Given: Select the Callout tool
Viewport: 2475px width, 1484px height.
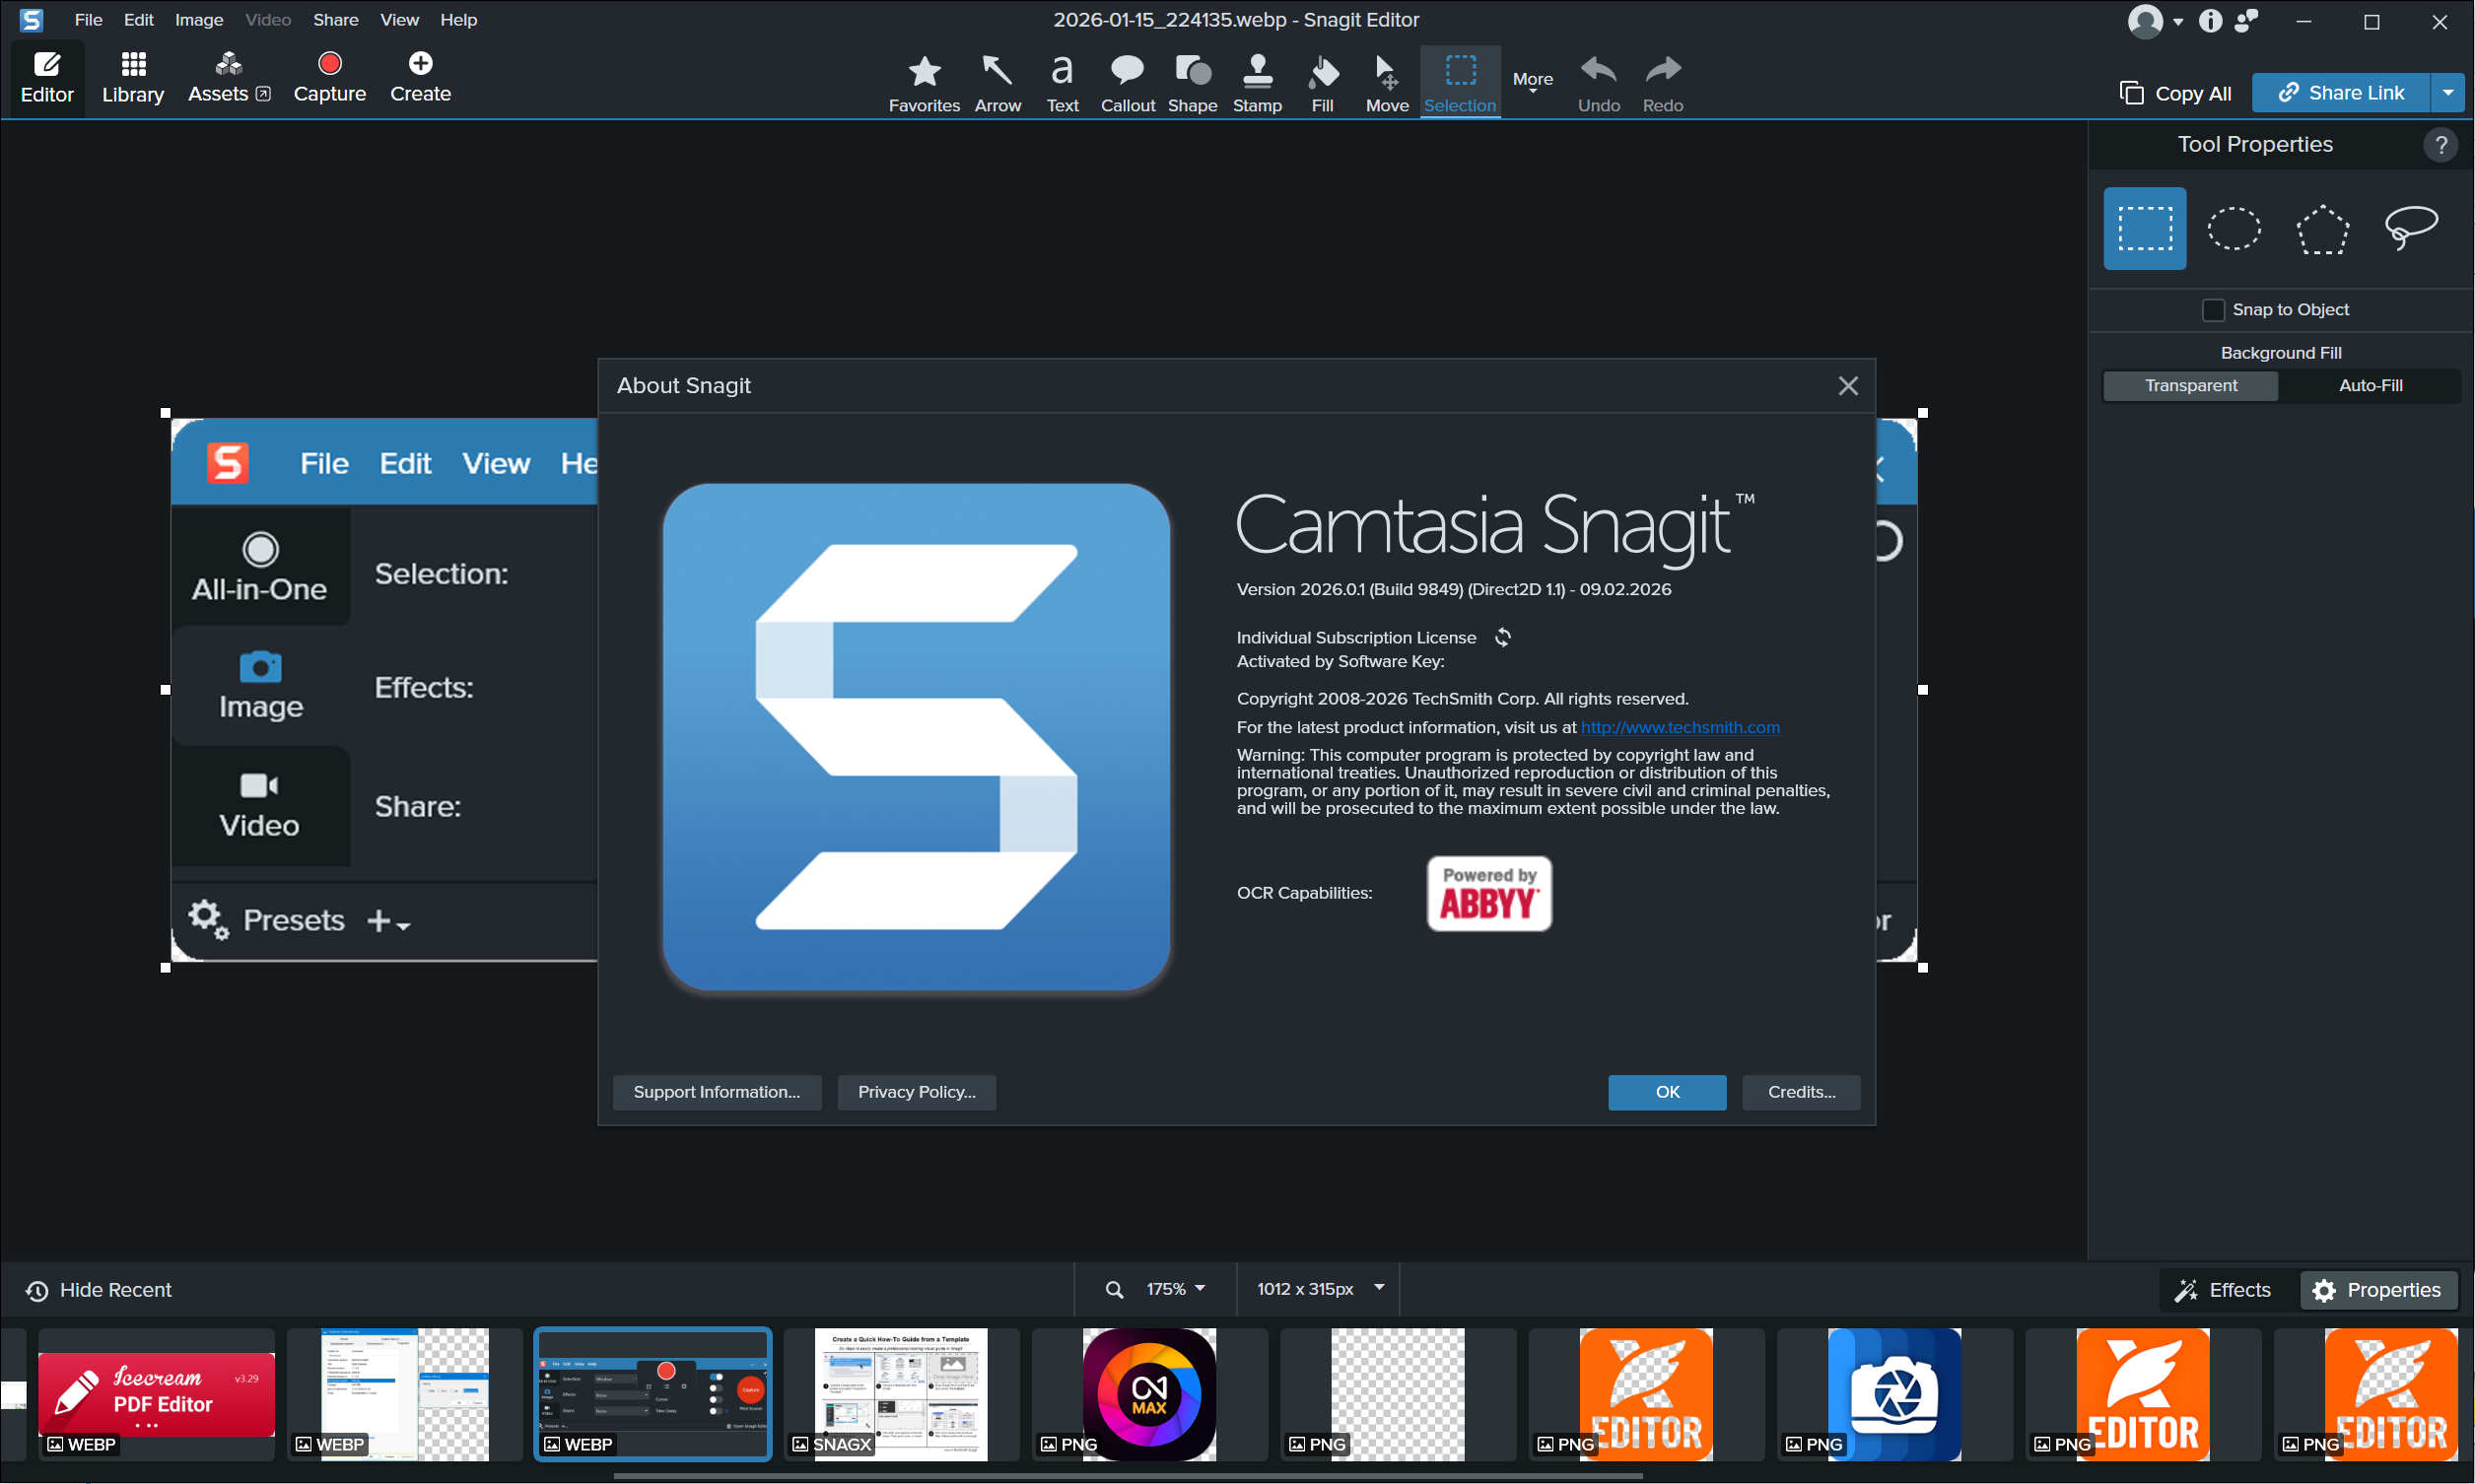Looking at the screenshot, I should point(1127,82).
